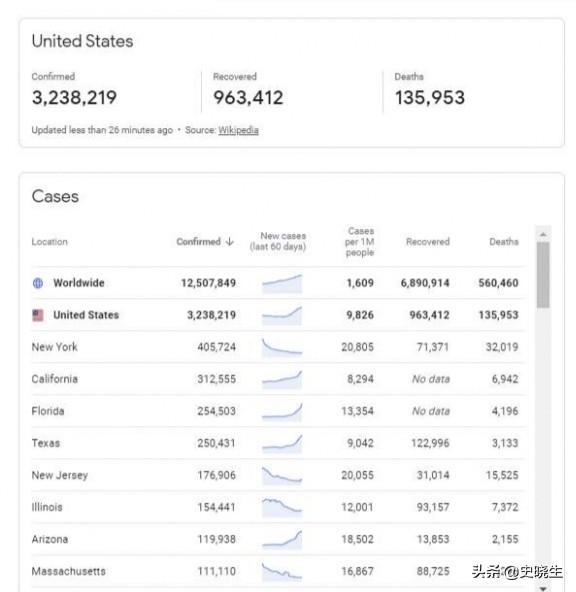Select the Texas row
Screen dimensions: 576x592
tap(277, 443)
